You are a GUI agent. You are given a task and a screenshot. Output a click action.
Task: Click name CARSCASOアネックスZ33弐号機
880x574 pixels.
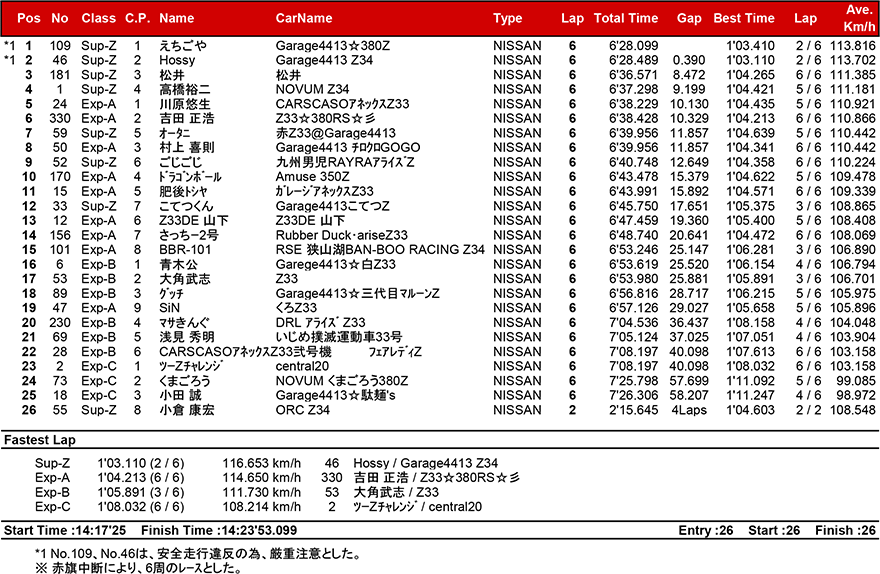tap(245, 352)
